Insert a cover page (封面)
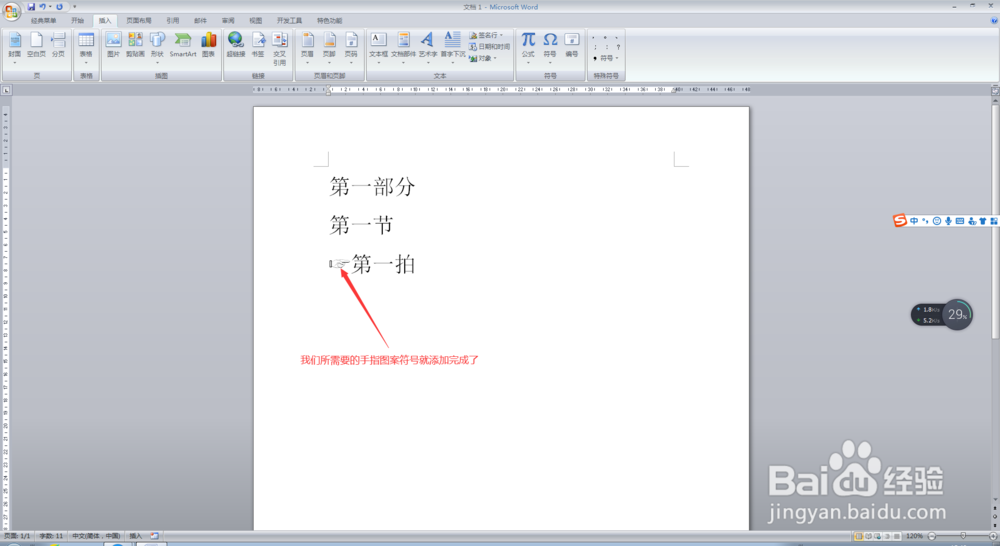The width and height of the screenshot is (1000, 546). tap(15, 48)
